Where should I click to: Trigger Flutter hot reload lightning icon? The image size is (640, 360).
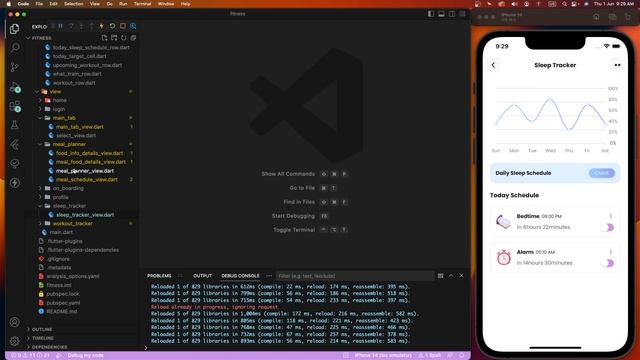[x=102, y=26]
